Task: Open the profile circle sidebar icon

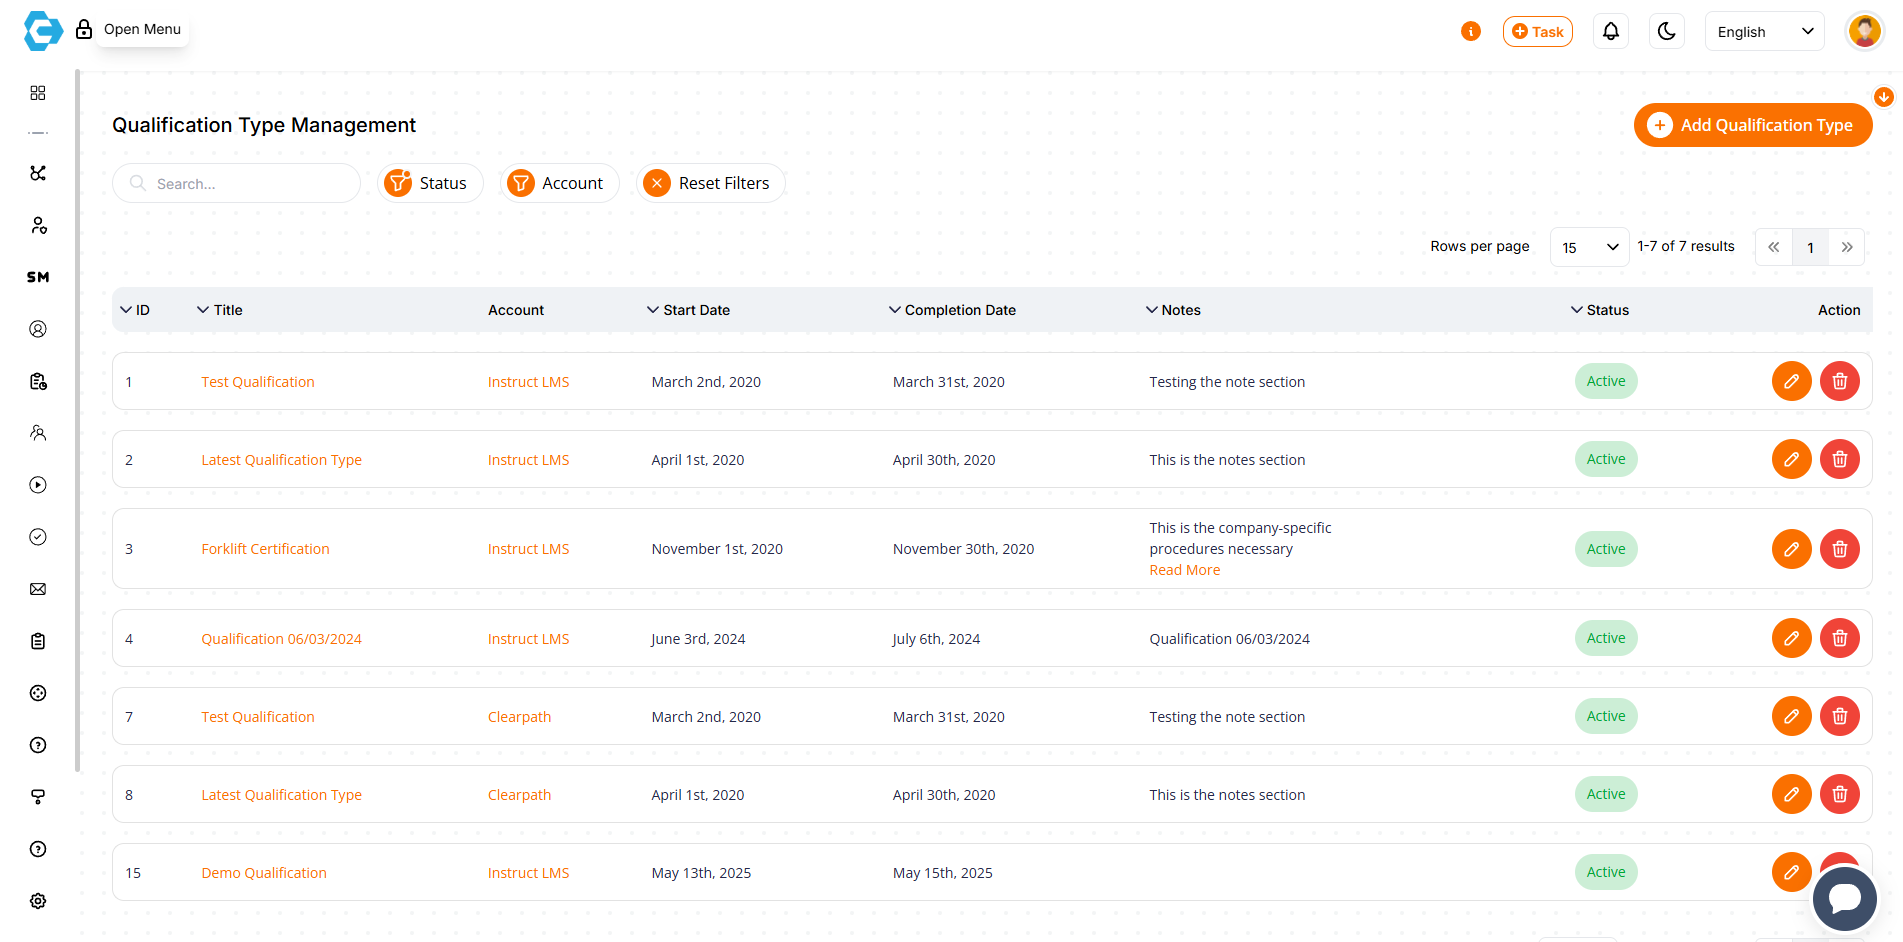Action: tap(38, 329)
